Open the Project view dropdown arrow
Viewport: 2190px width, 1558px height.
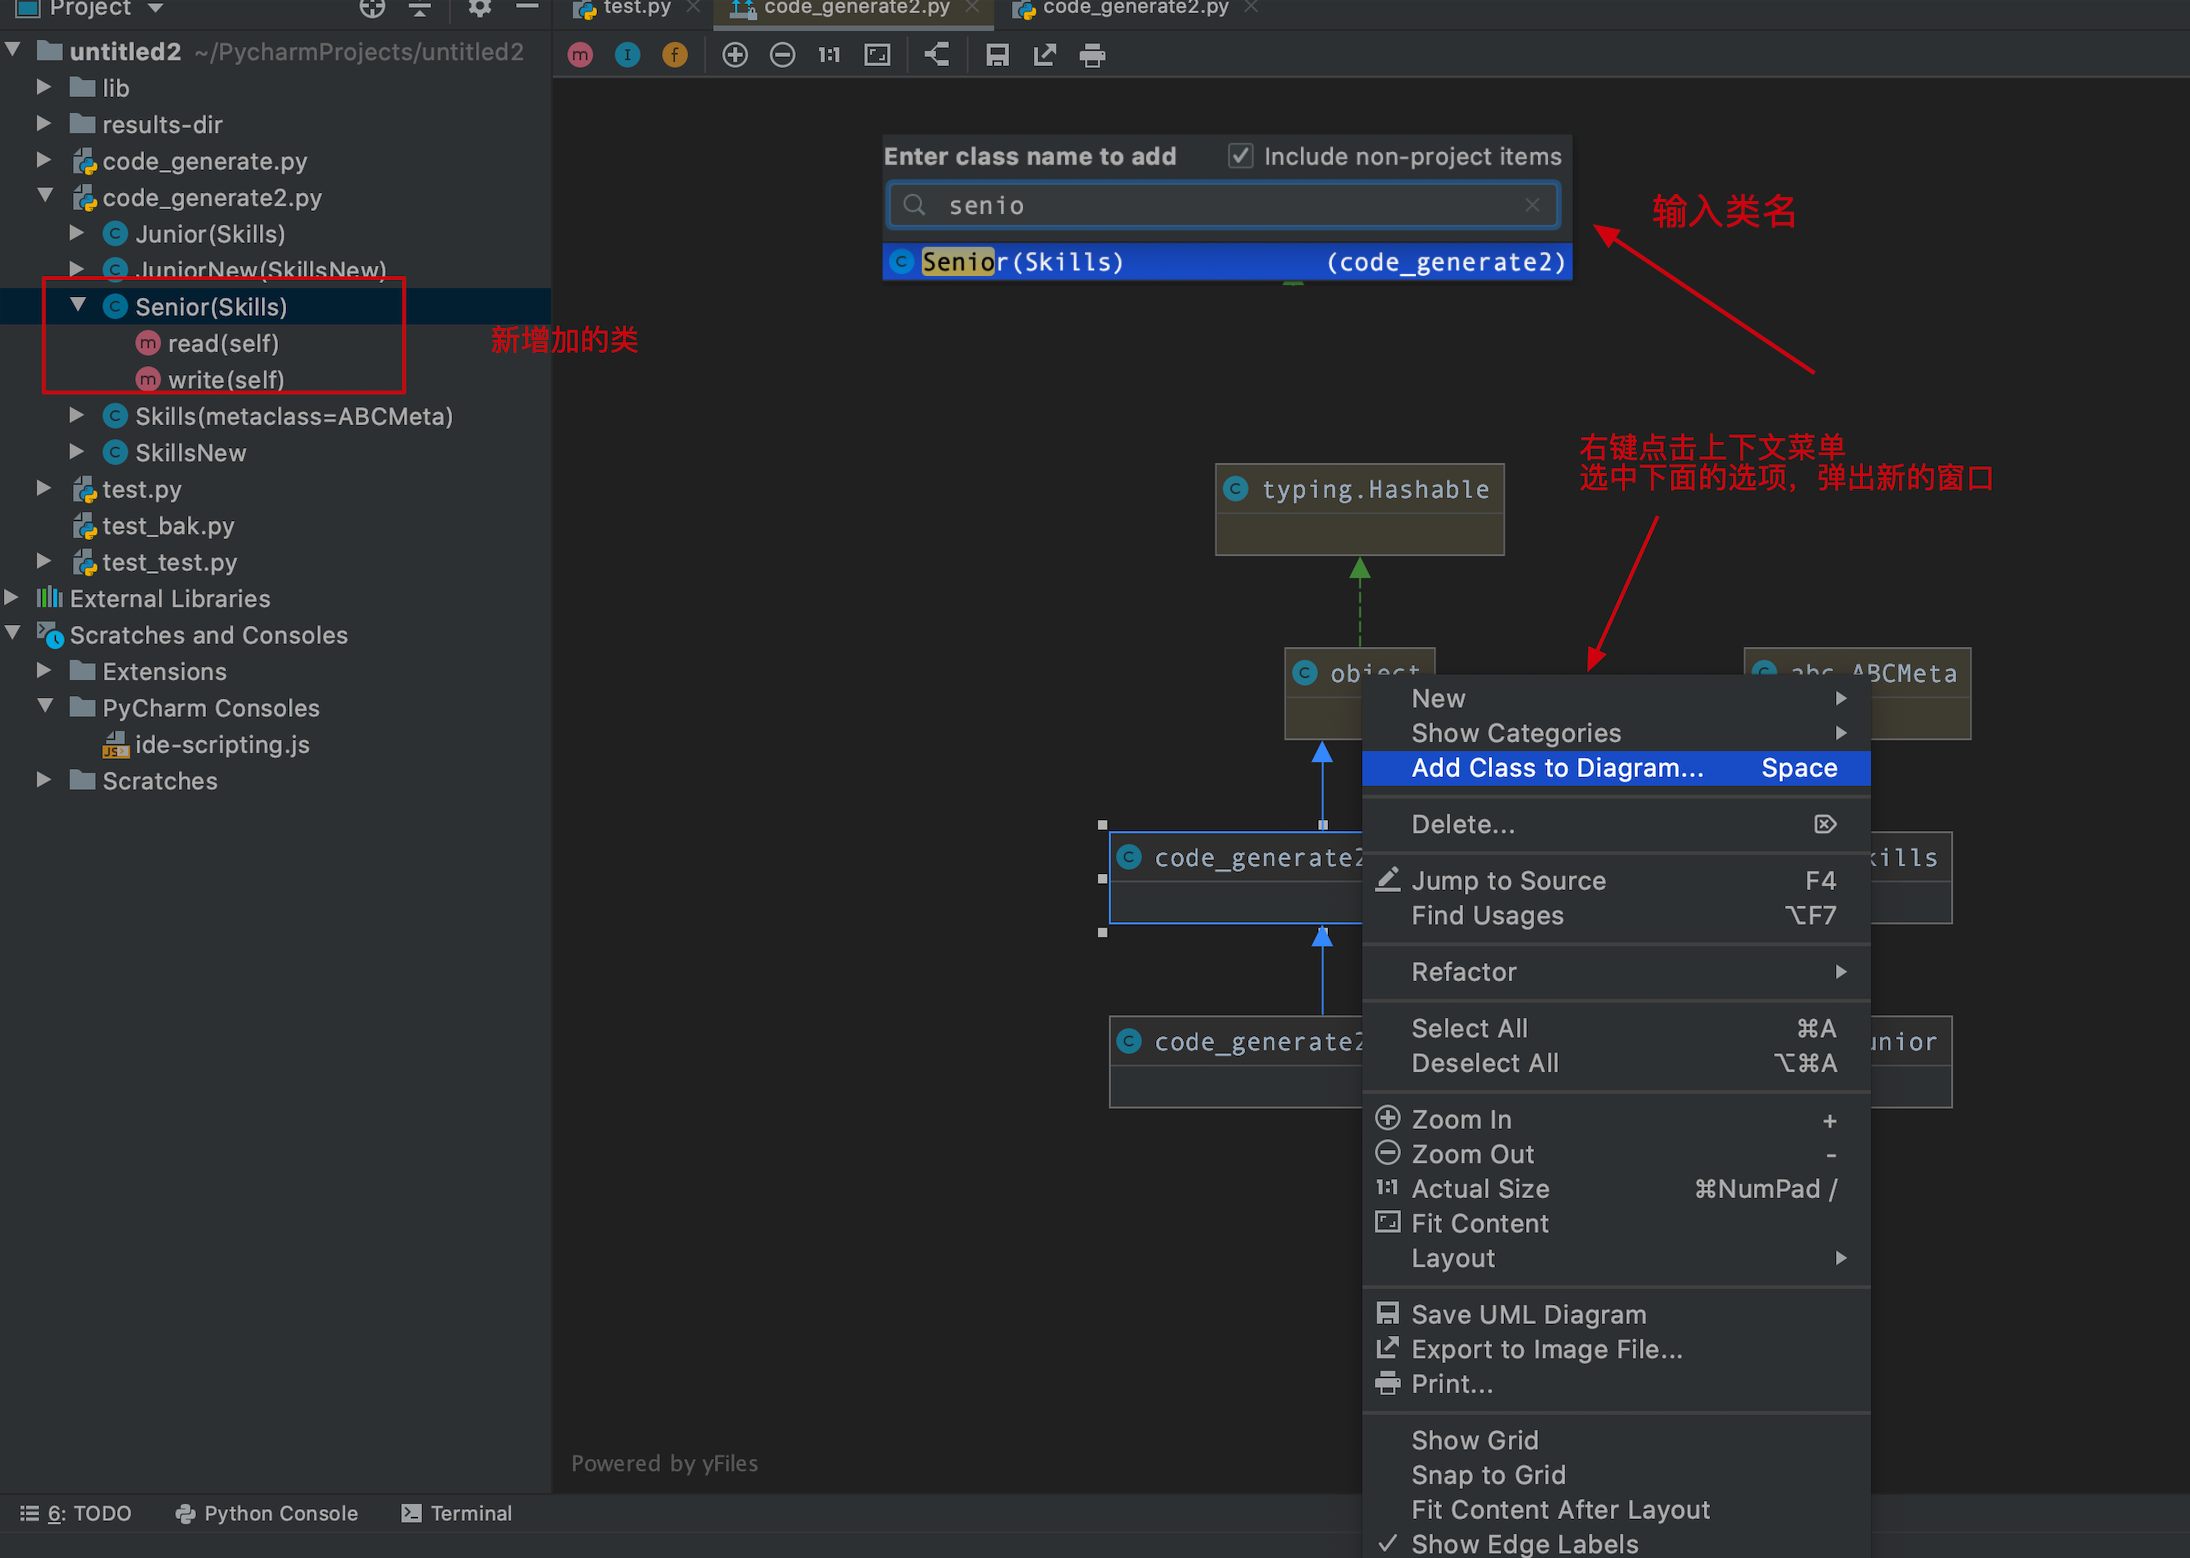pos(155,8)
